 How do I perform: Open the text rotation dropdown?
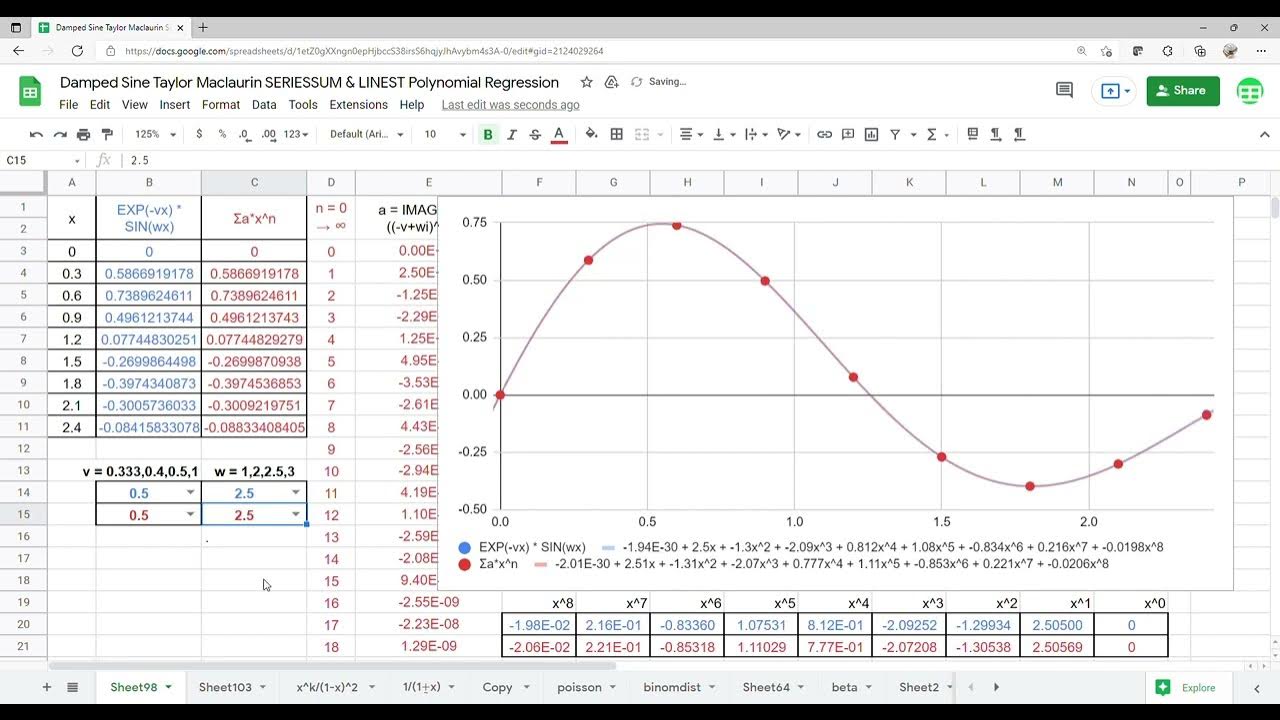[789, 134]
